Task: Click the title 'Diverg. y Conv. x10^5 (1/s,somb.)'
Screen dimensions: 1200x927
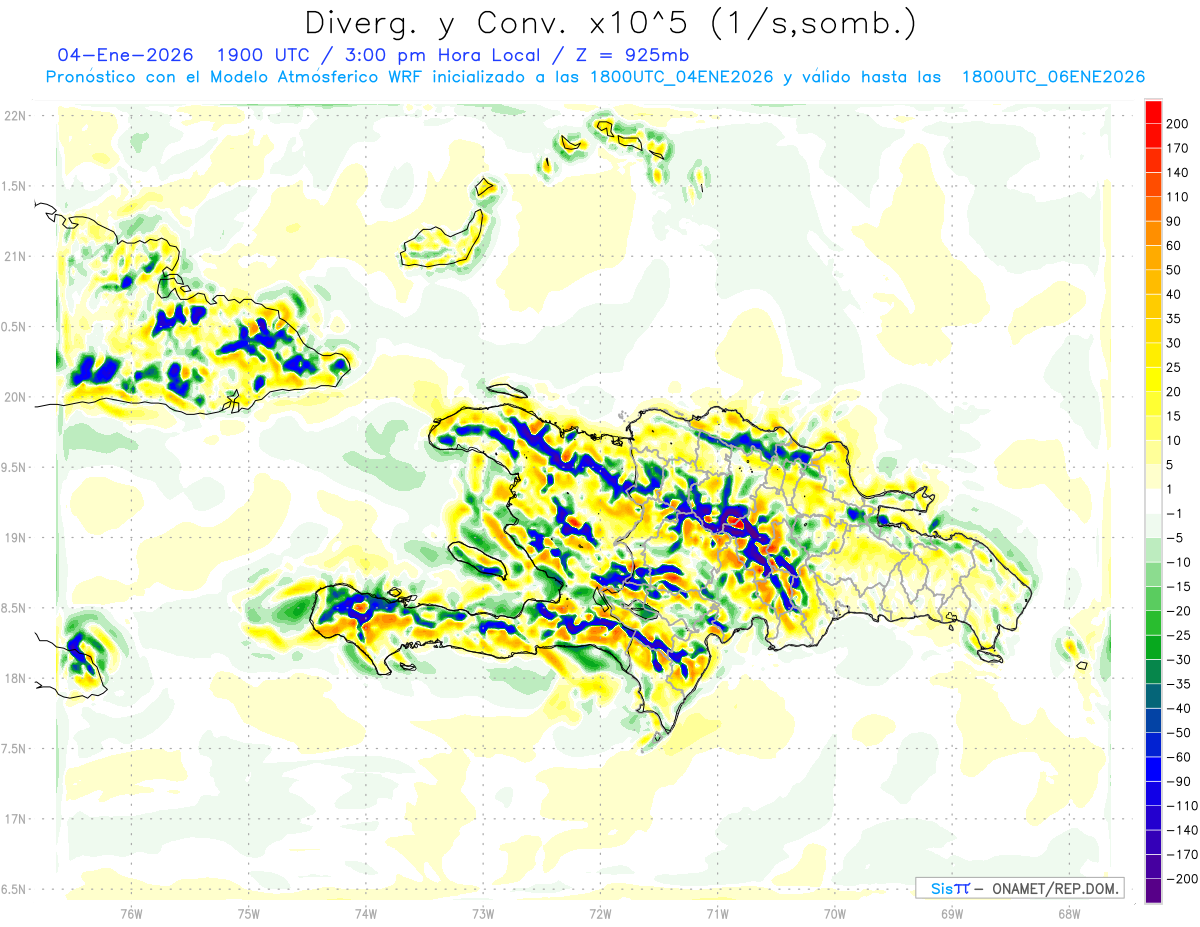Action: click(x=610, y=23)
